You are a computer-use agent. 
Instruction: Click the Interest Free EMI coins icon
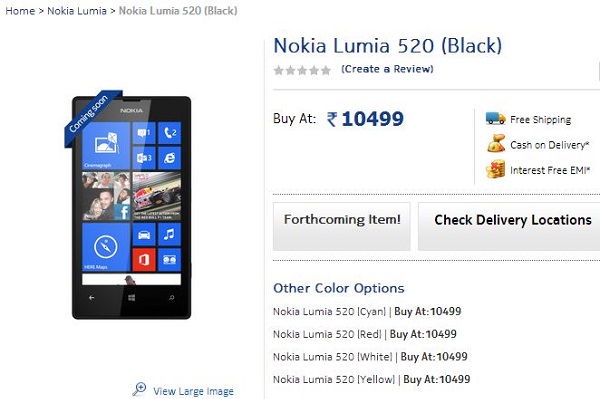tap(496, 169)
